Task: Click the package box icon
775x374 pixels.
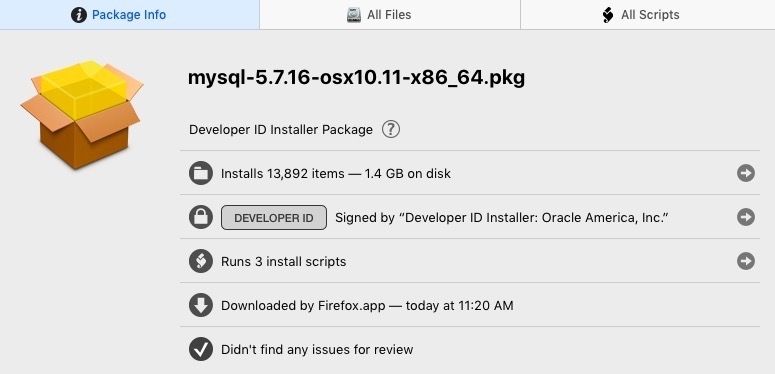Action: pyautogui.click(x=82, y=115)
